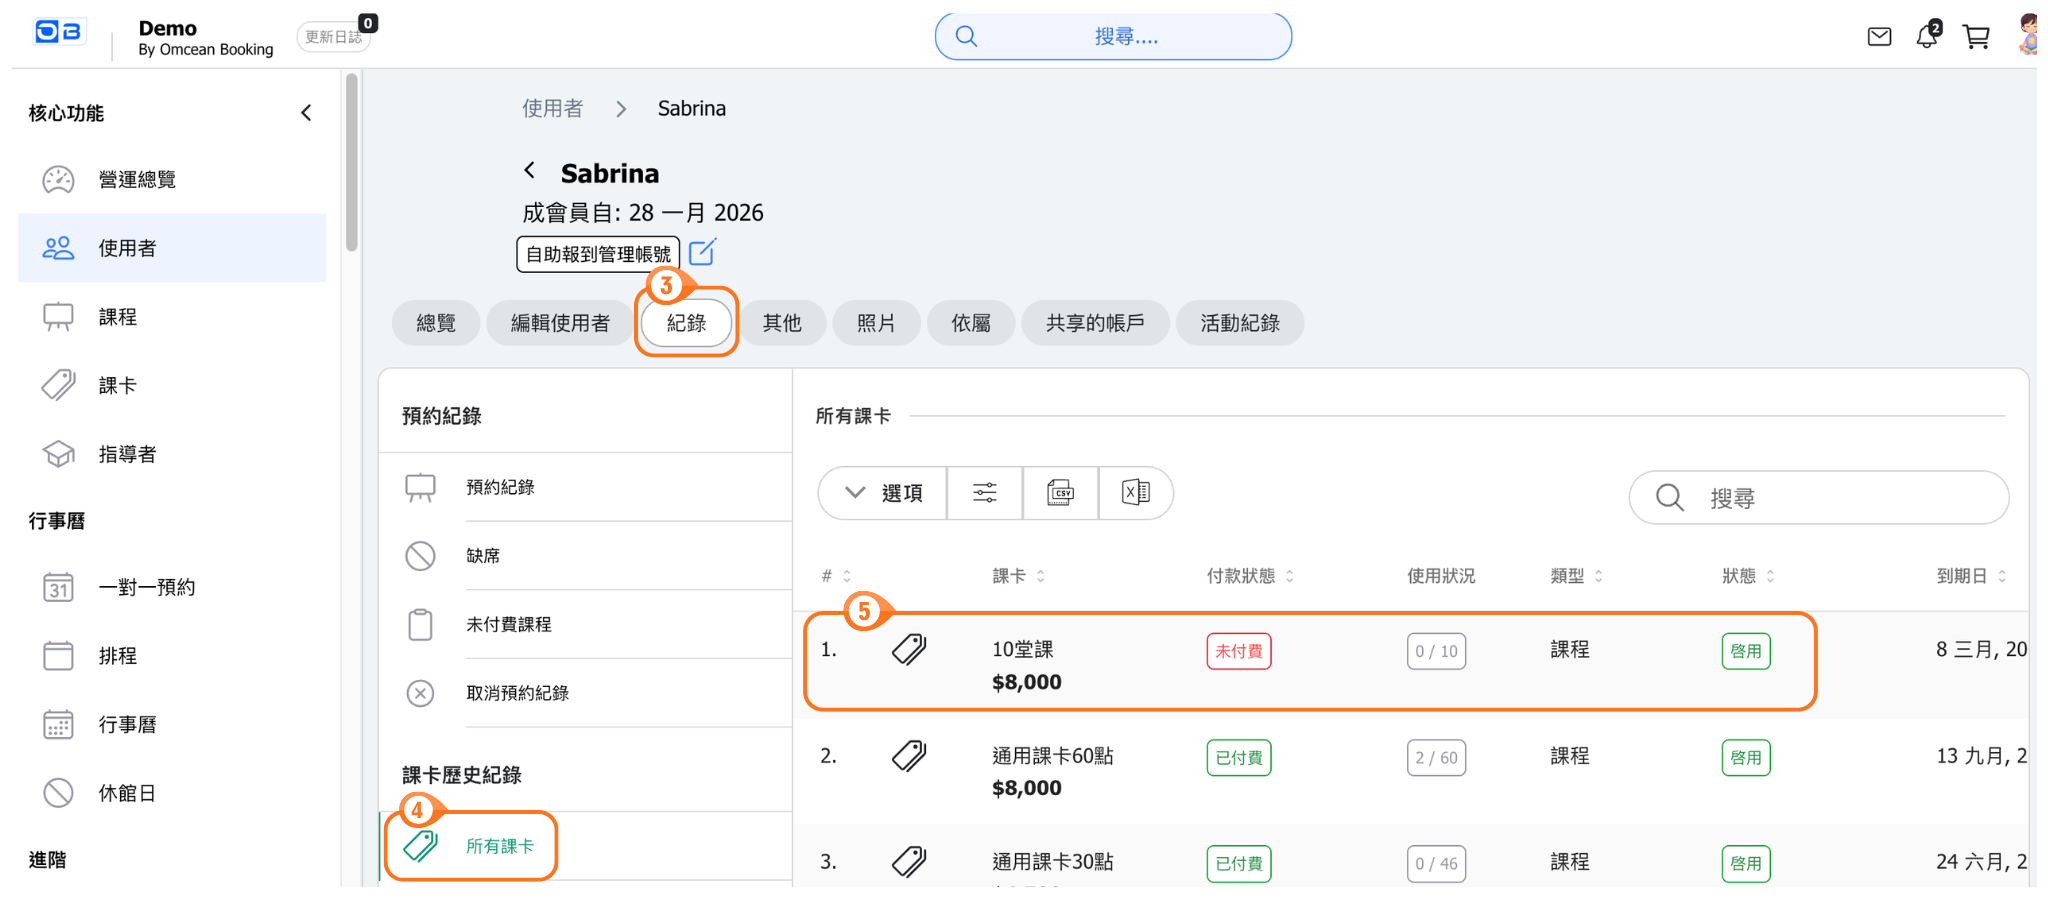Go back using arrow beside Sabrina
This screenshot has height=900, width=2048.
point(530,171)
